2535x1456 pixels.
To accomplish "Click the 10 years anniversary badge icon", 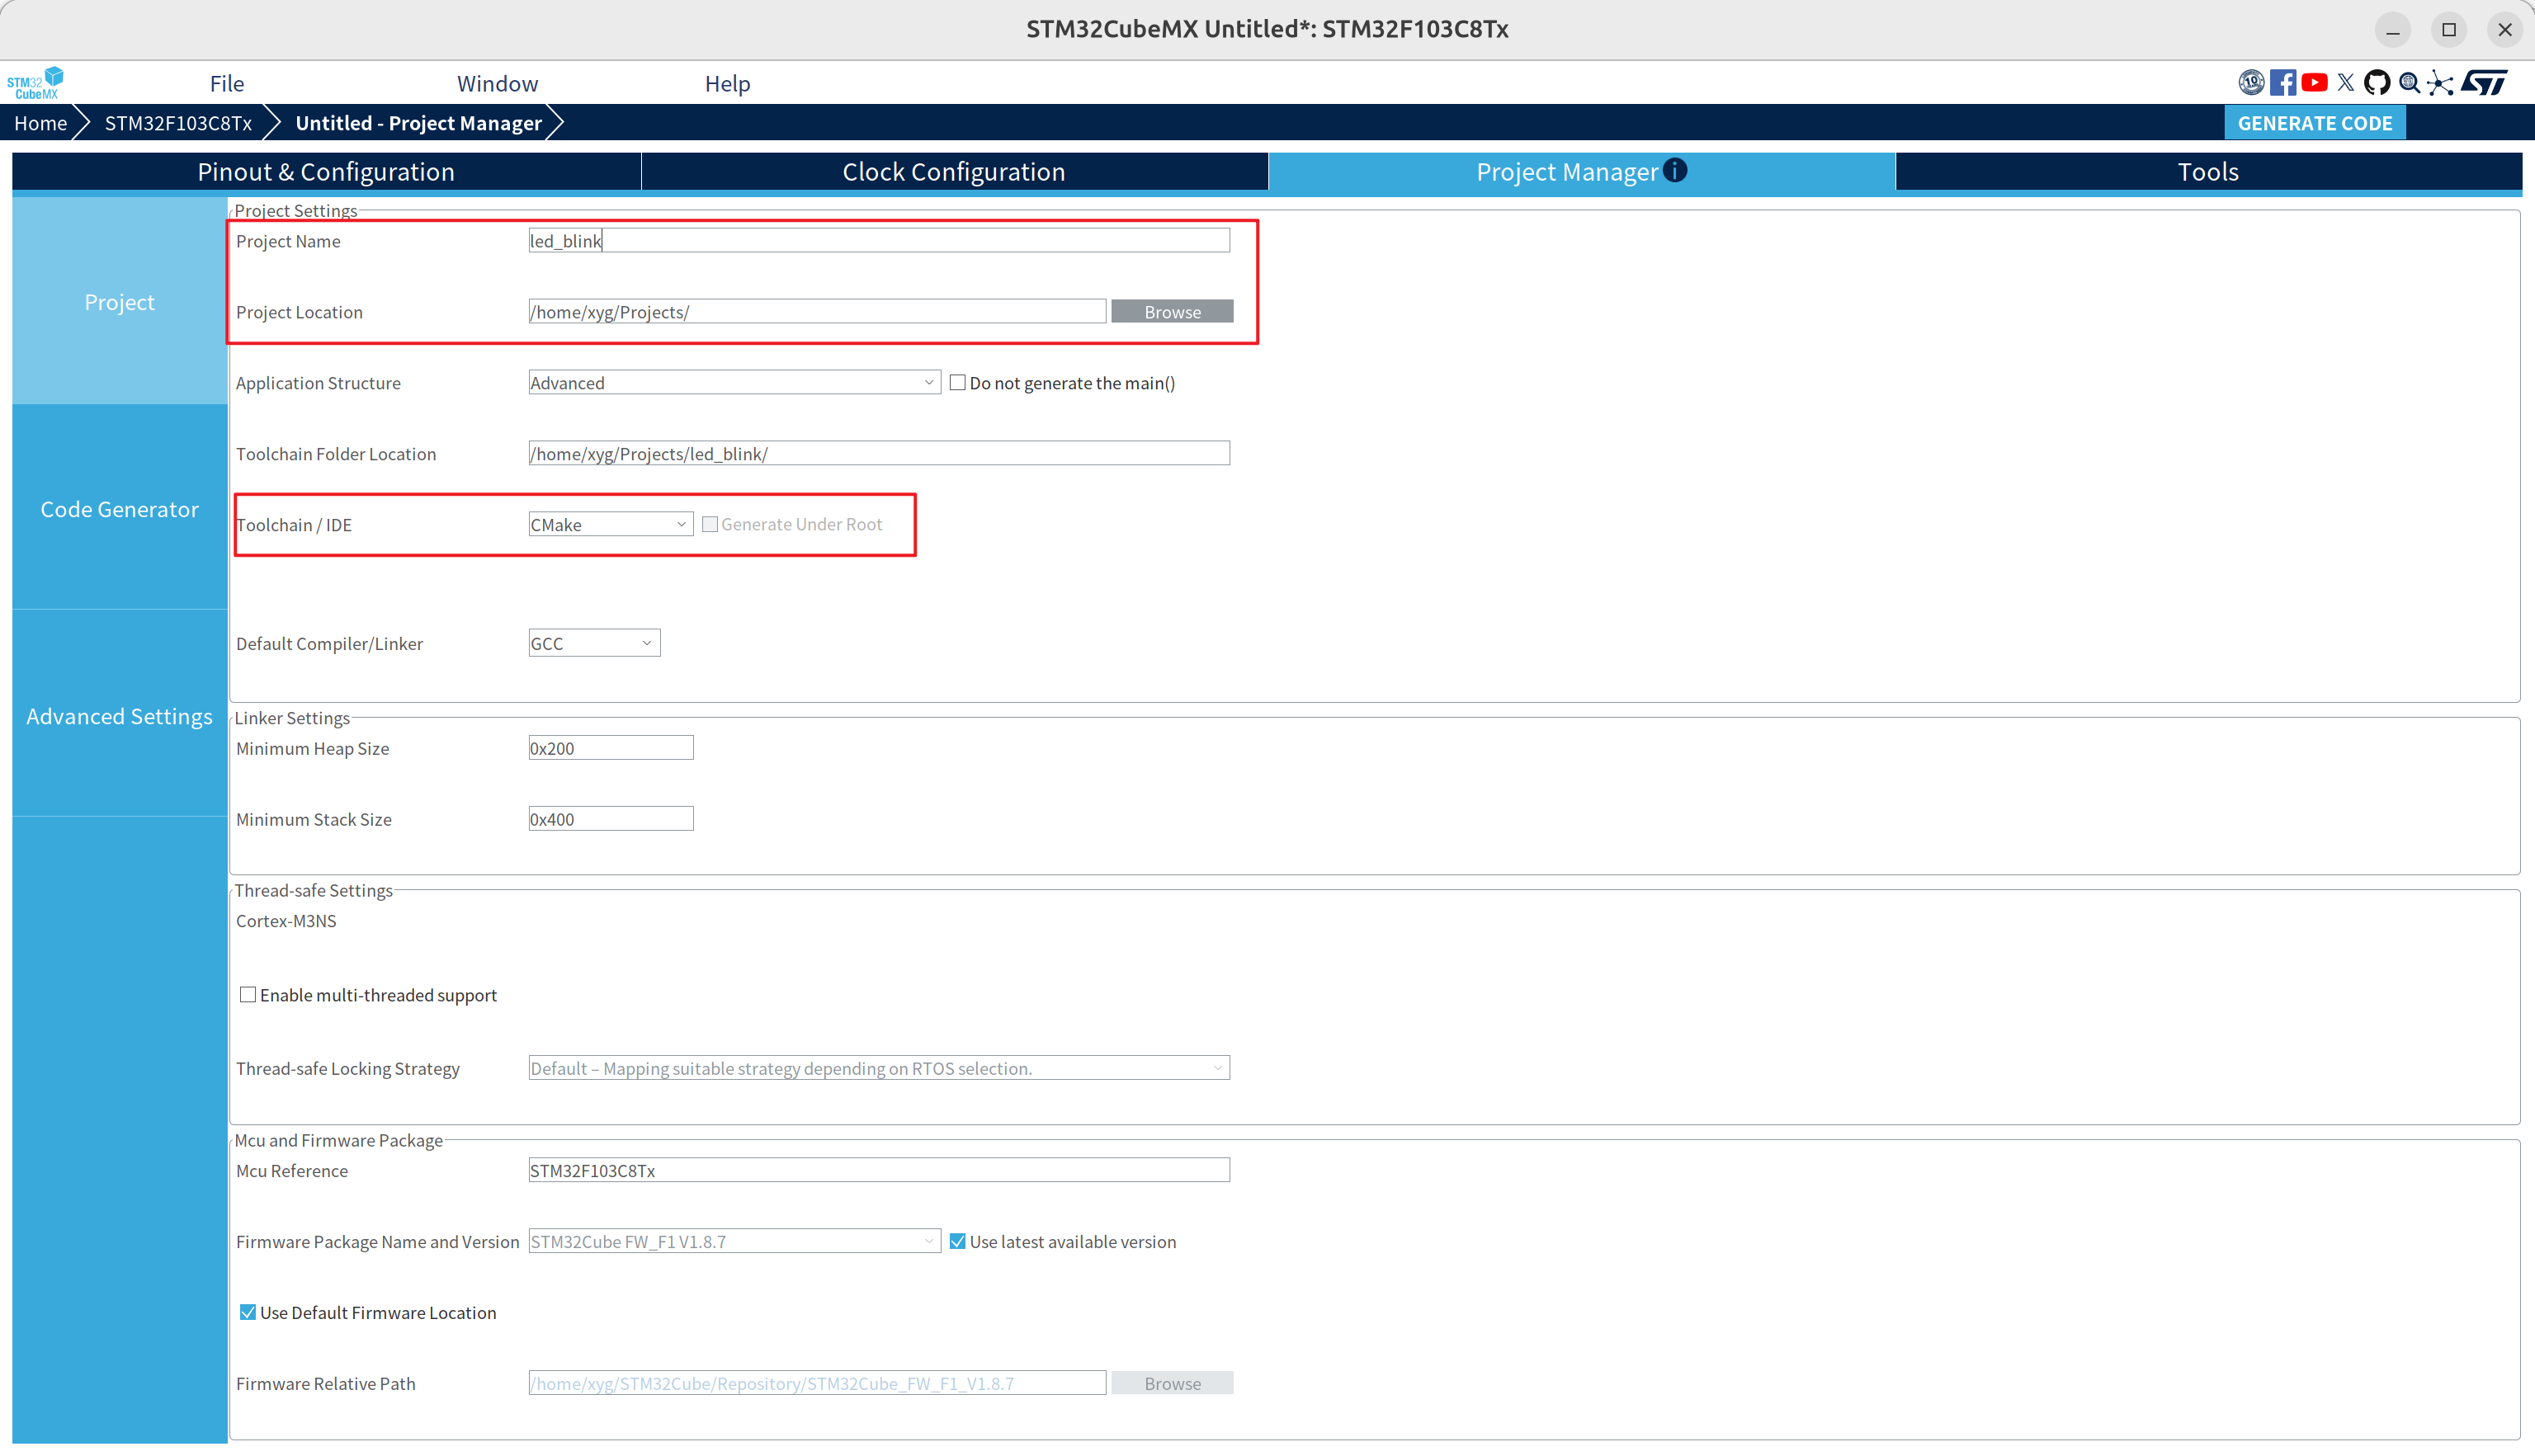I will pyautogui.click(x=2251, y=83).
